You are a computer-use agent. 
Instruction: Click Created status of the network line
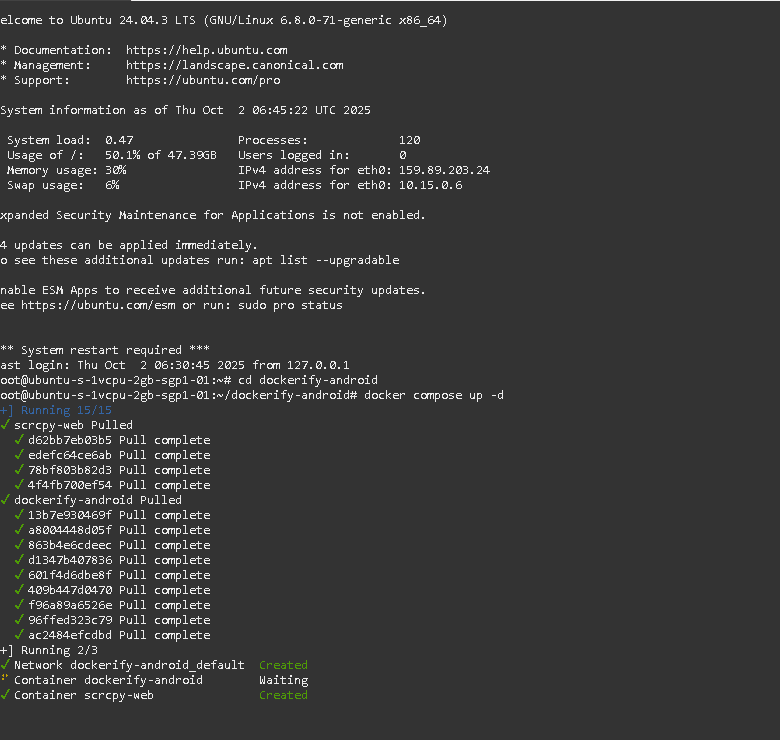284,665
